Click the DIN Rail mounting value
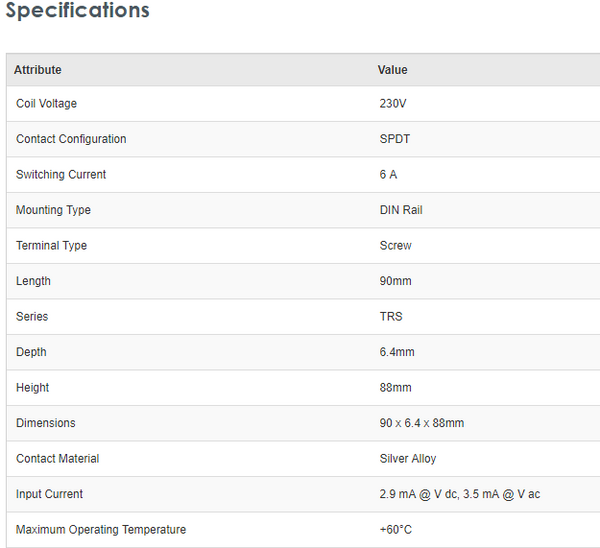Image resolution: width=600 pixels, height=548 pixels. click(400, 210)
